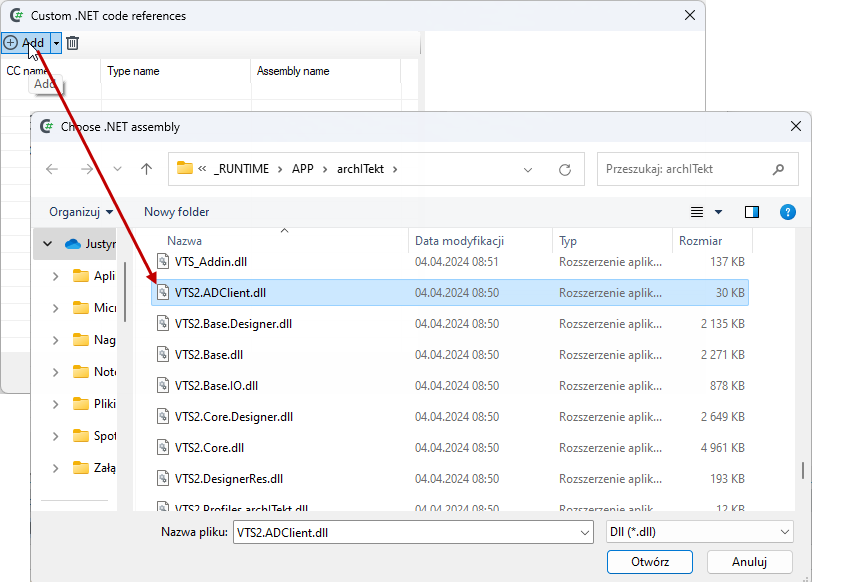Click the trash delete icon in references toolbar
Screen dimensions: 863x585
coord(73,42)
